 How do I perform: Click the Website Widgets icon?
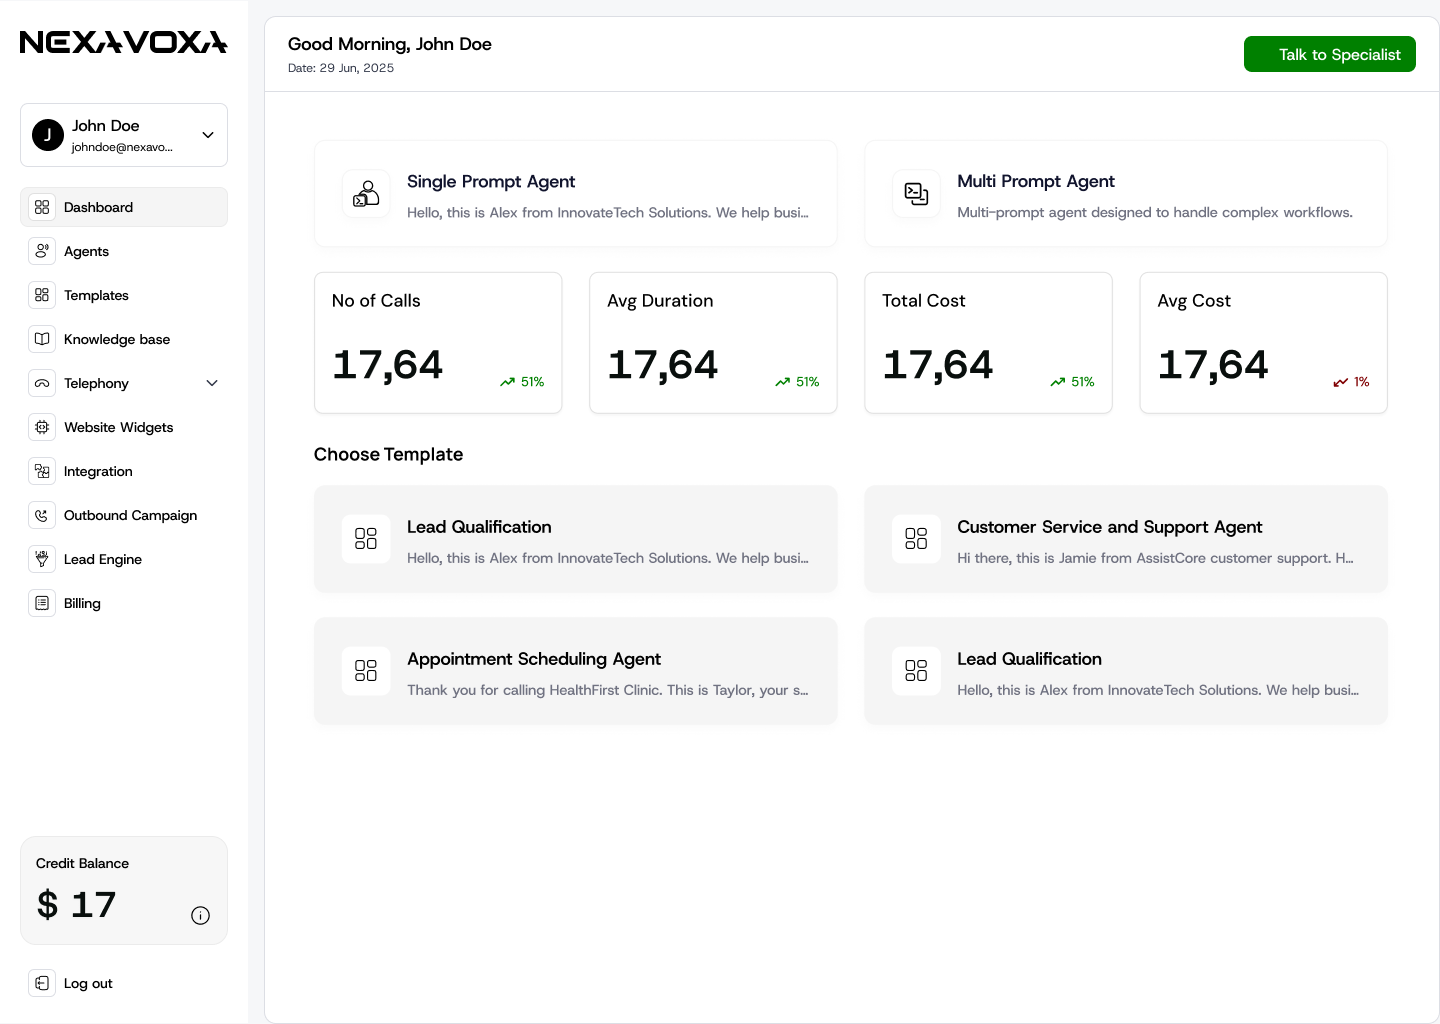coord(42,427)
